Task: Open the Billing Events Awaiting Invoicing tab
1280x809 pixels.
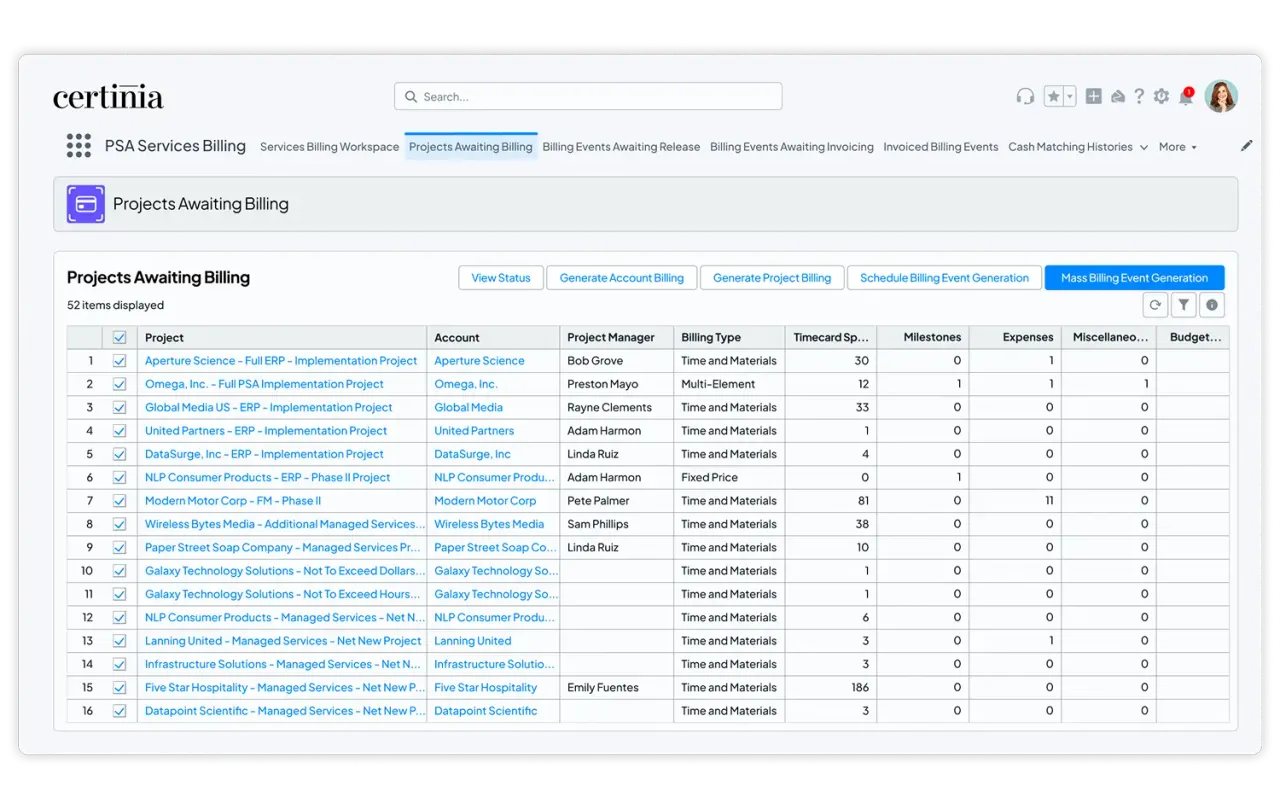Action: click(x=792, y=147)
